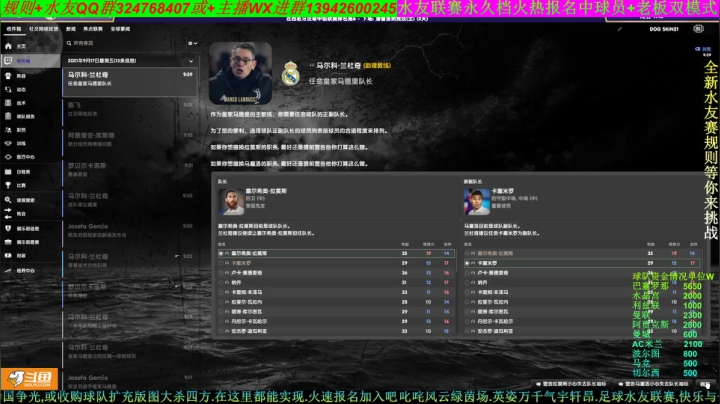Open the Team Report (球队报告) sidebar icon

(x=8, y=116)
